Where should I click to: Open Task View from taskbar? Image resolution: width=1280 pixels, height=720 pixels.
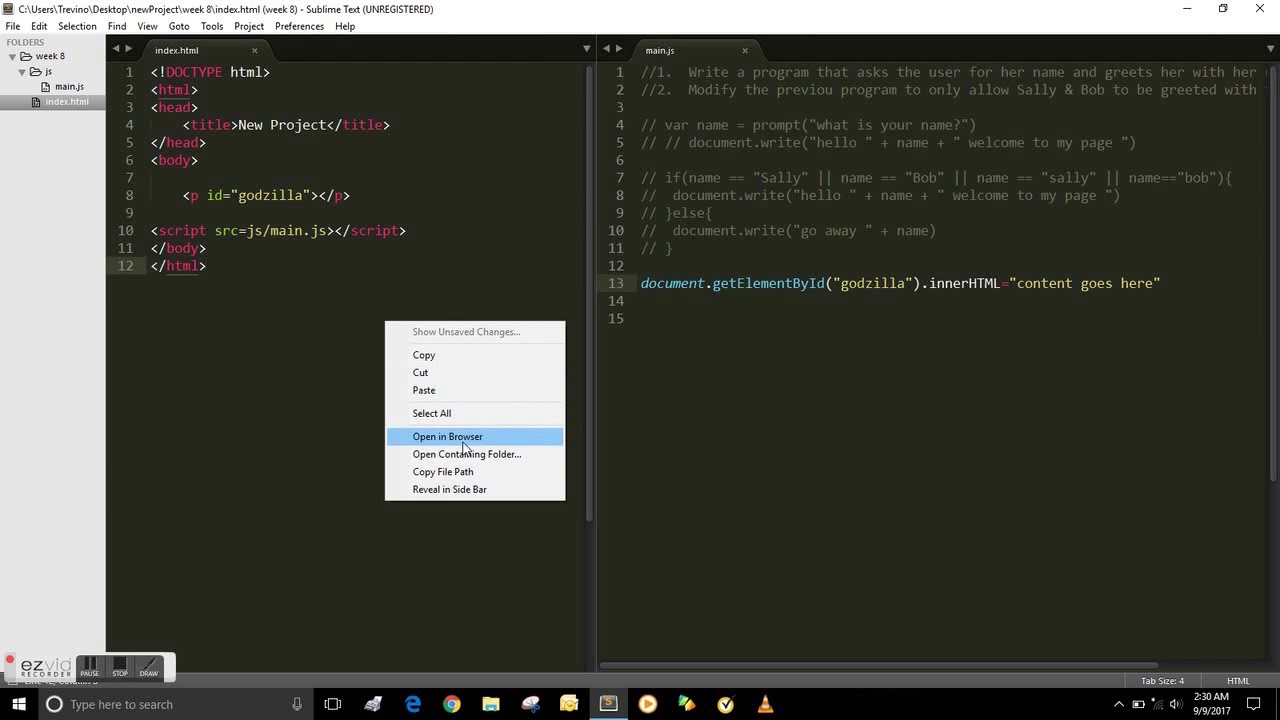point(333,704)
